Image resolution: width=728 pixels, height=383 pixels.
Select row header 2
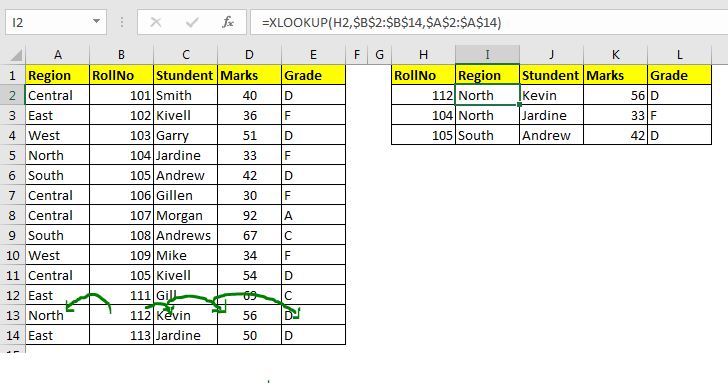tap(13, 96)
